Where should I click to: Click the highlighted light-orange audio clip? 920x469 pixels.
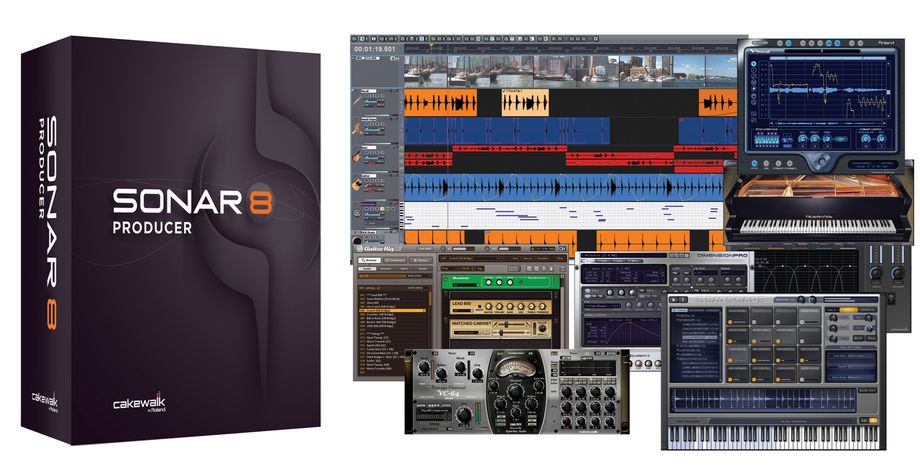coord(525,102)
